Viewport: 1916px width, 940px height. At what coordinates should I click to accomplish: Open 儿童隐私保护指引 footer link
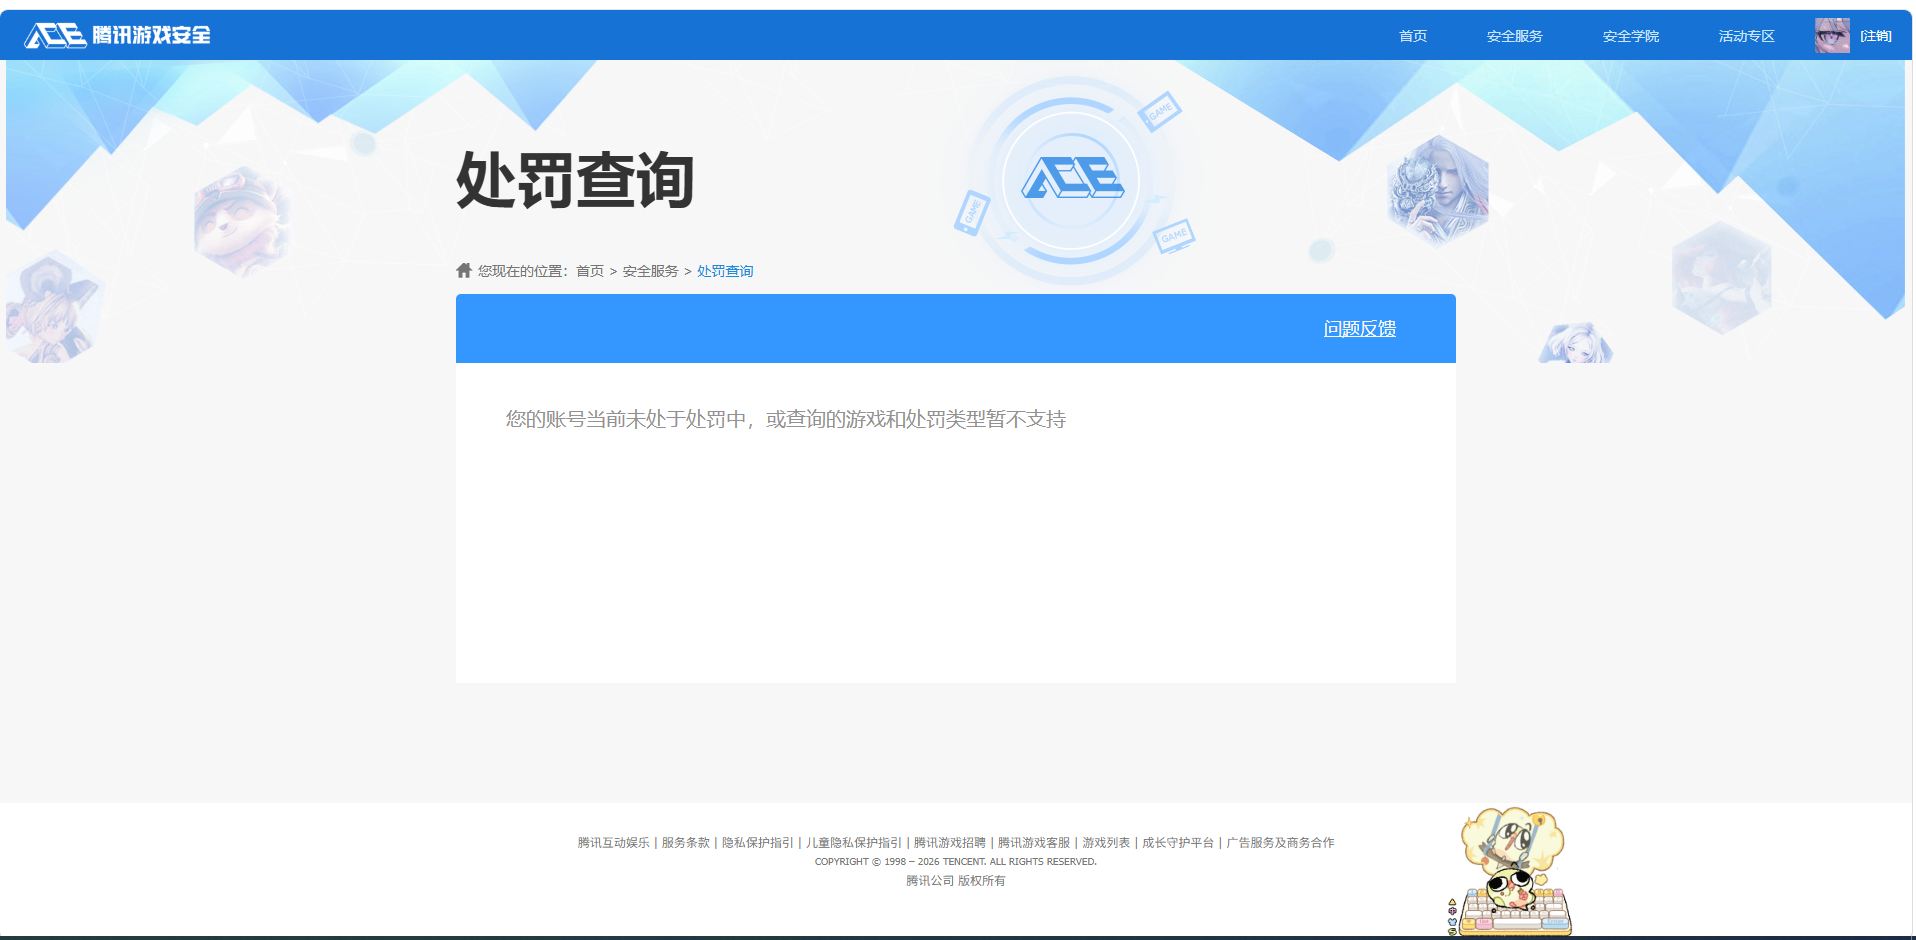[x=854, y=843]
